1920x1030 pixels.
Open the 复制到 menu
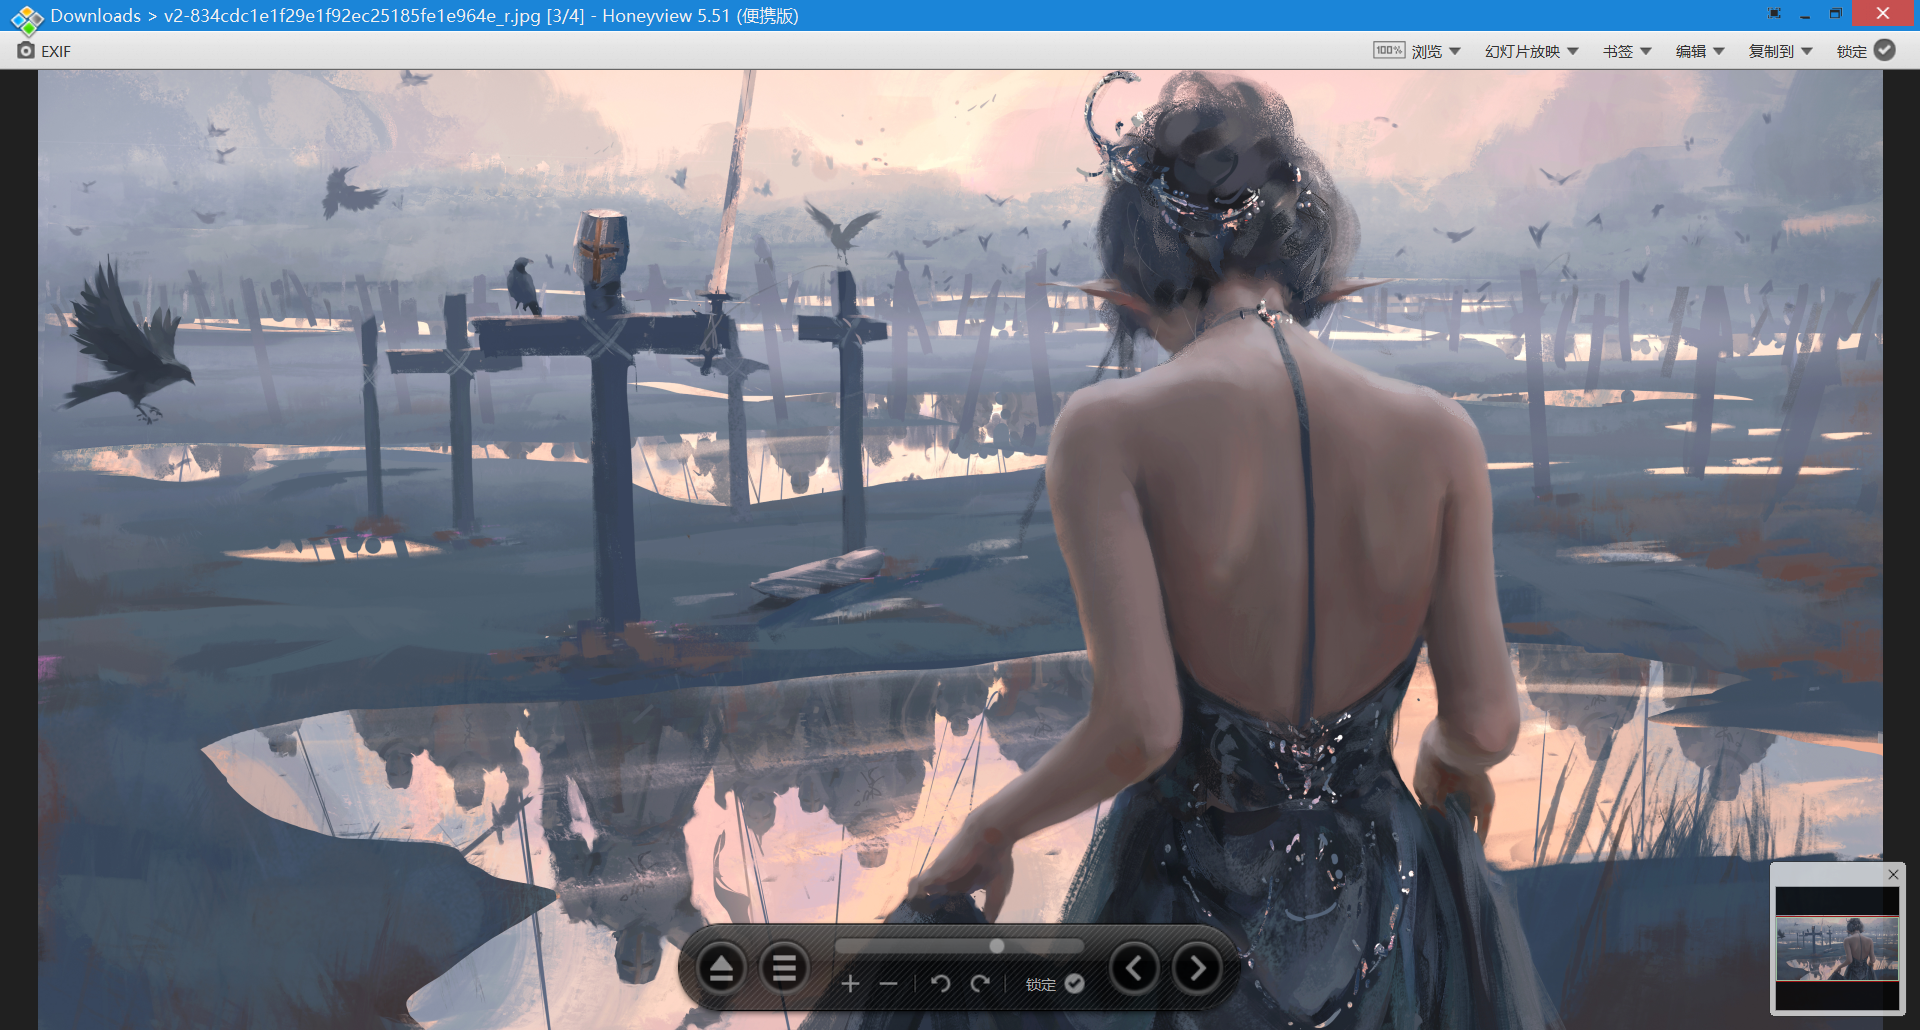pyautogui.click(x=1771, y=51)
